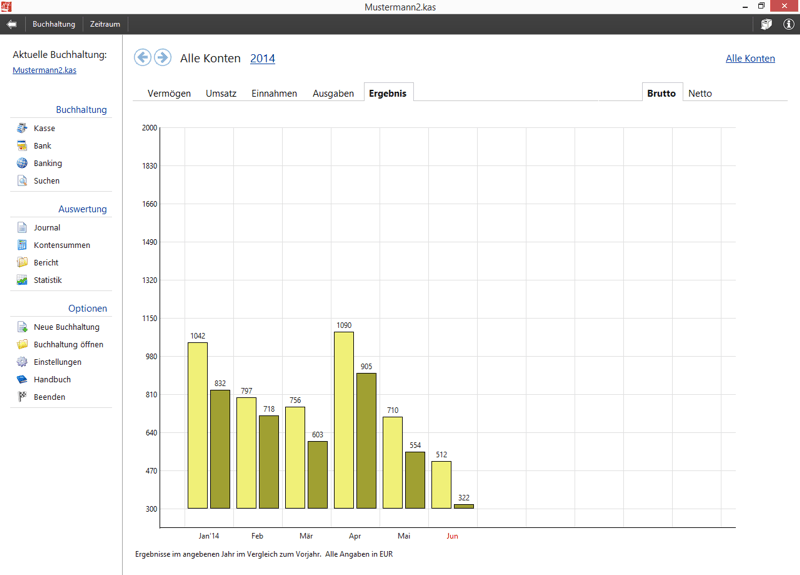Restore the window with the title bar button

coord(761,6)
